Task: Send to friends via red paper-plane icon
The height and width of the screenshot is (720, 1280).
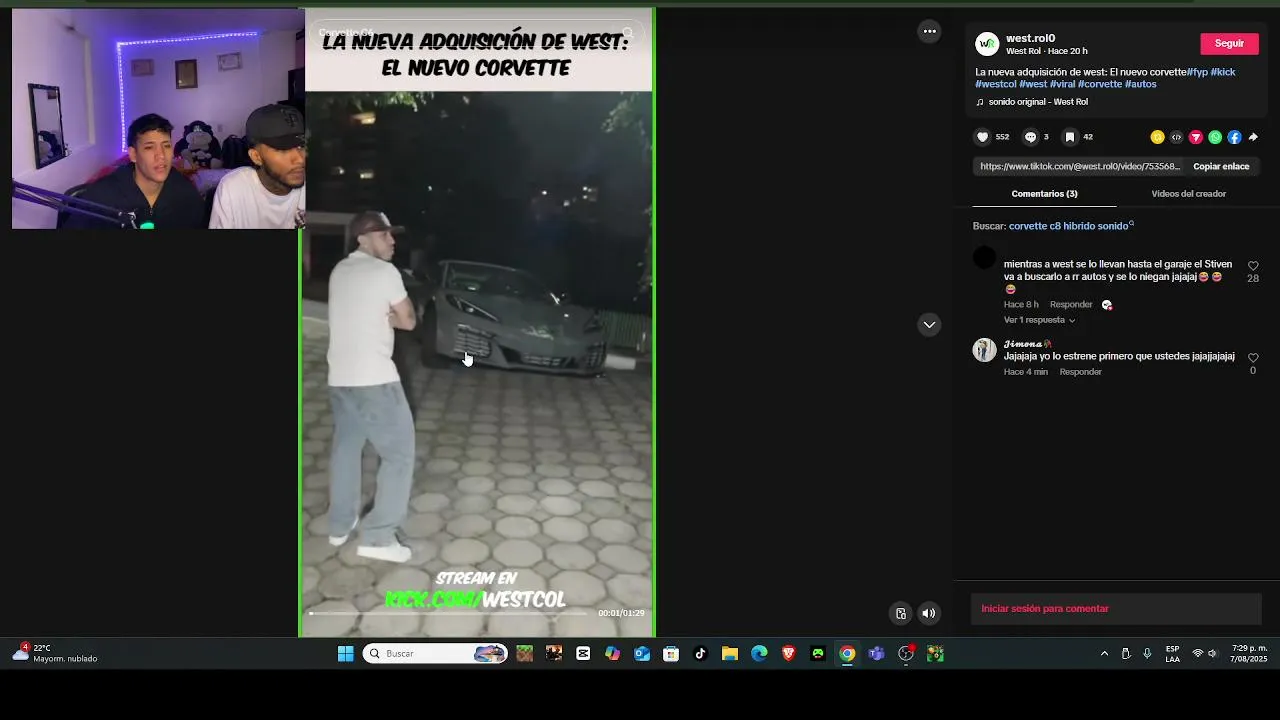Action: (x=1195, y=137)
